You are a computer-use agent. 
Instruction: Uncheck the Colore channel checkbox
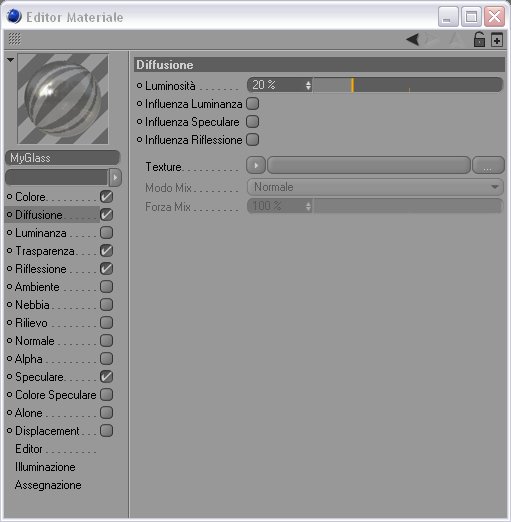107,197
